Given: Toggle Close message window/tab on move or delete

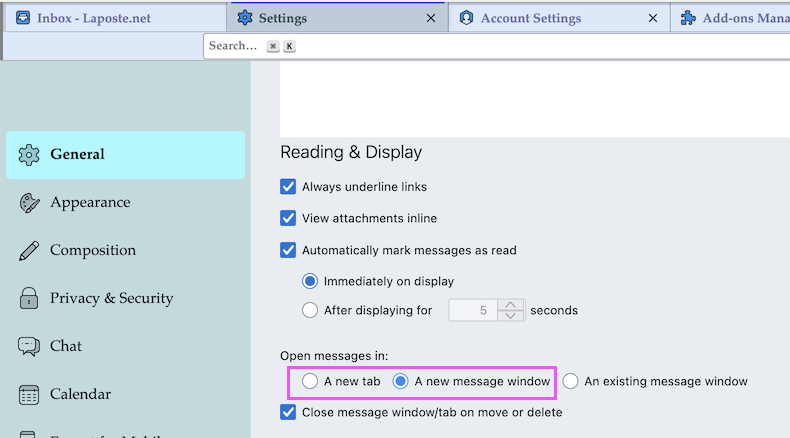Looking at the screenshot, I should [x=288, y=412].
